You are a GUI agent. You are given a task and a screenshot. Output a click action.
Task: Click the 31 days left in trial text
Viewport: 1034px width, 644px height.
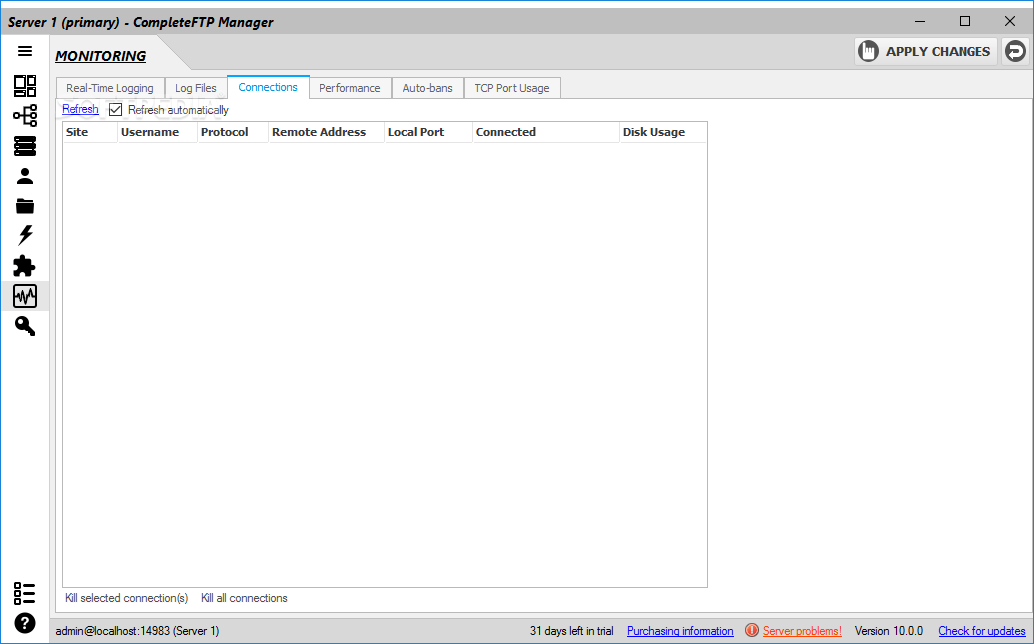tap(571, 631)
